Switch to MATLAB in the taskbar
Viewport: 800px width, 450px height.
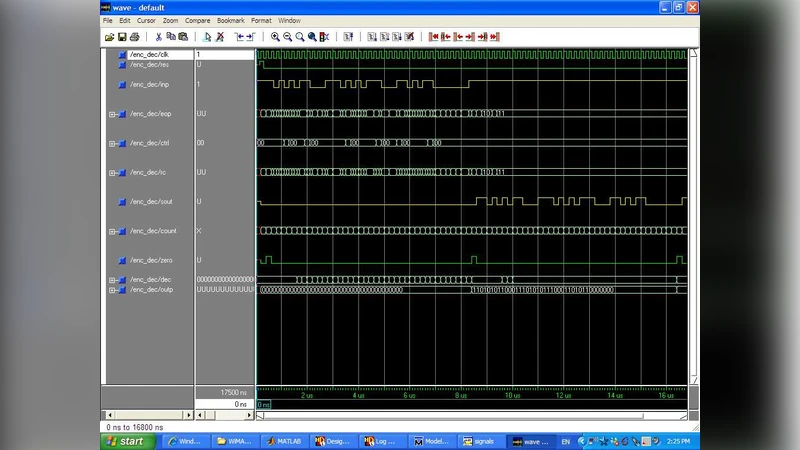(x=284, y=441)
